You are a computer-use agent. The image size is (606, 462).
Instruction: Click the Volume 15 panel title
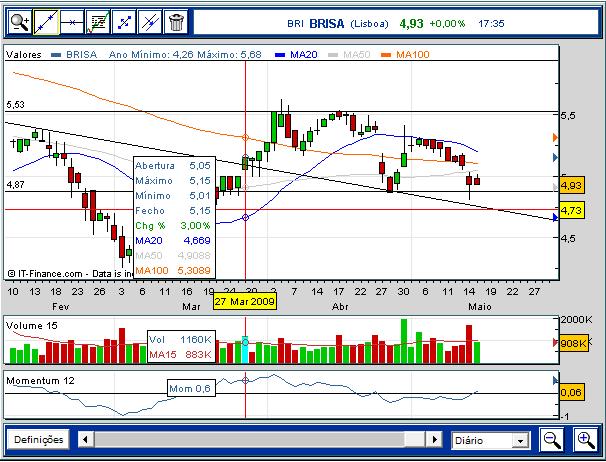point(32,326)
